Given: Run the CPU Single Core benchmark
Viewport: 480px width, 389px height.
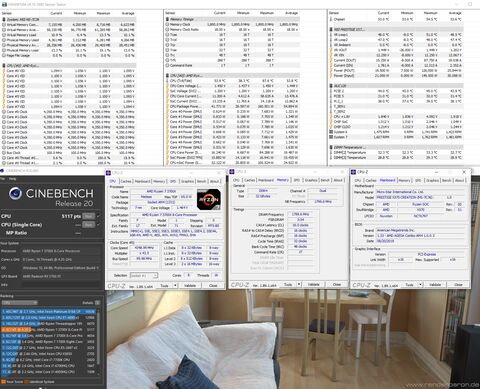Looking at the screenshot, I should pyautogui.click(x=88, y=225).
